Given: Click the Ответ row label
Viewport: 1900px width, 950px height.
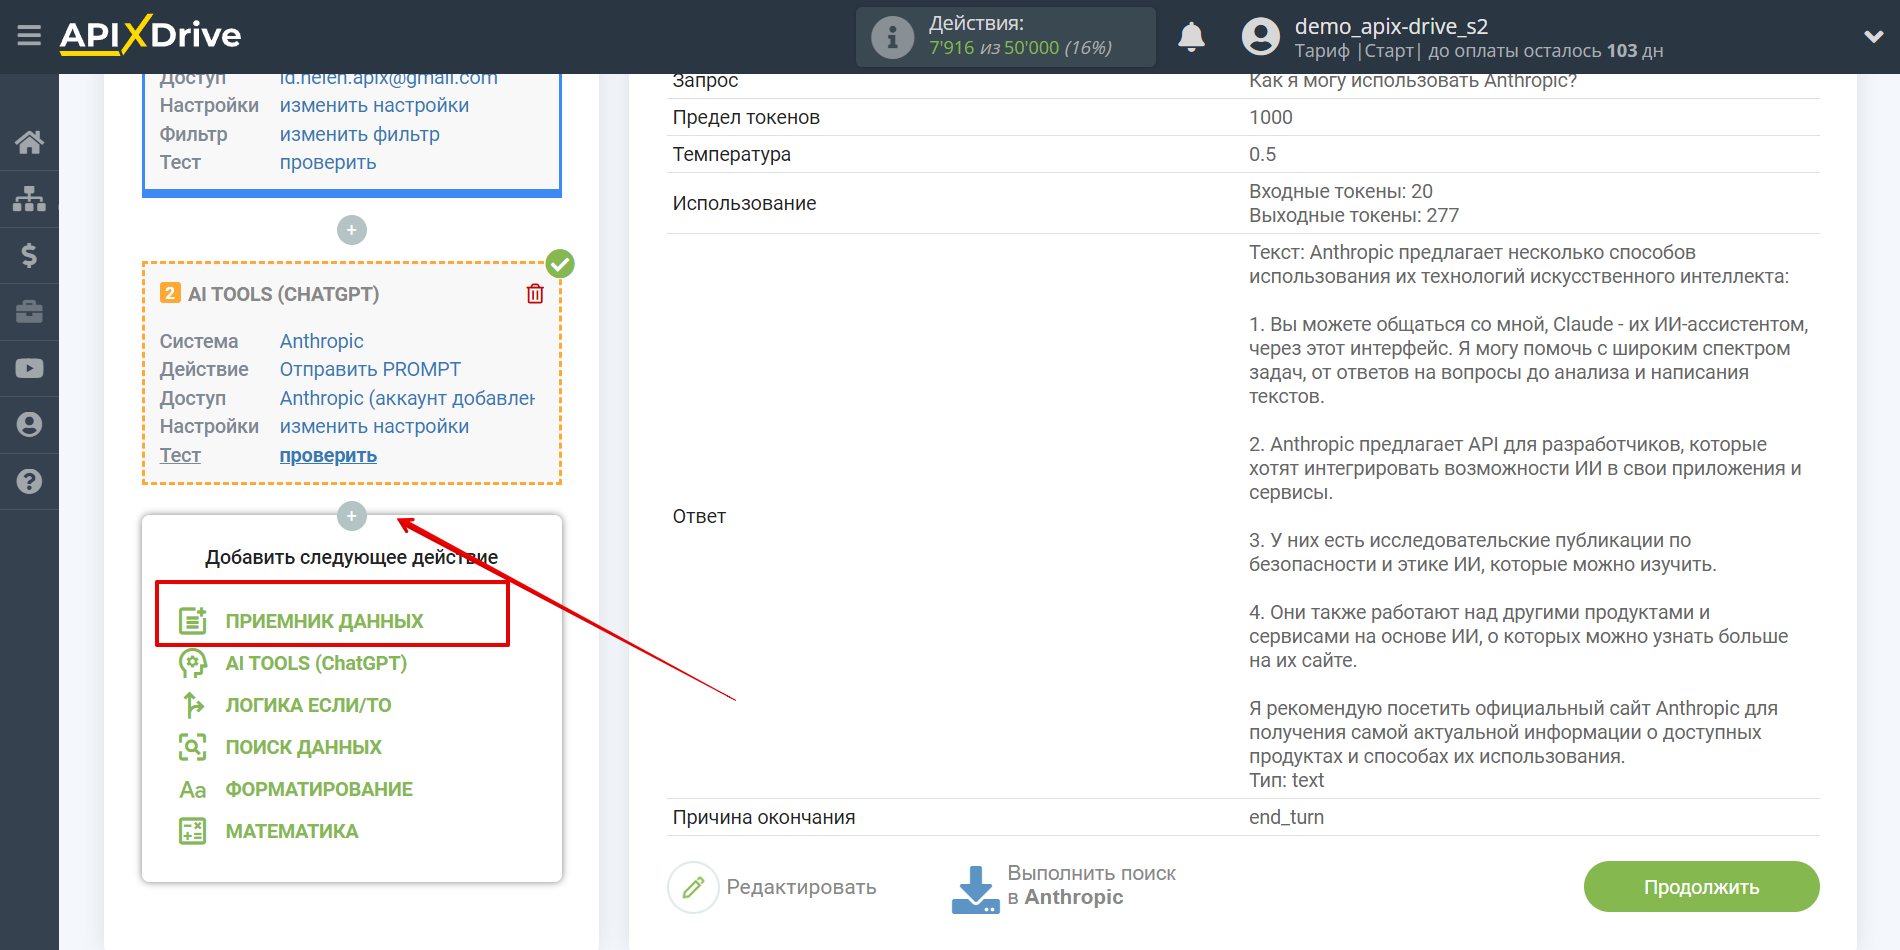Looking at the screenshot, I should [x=699, y=516].
